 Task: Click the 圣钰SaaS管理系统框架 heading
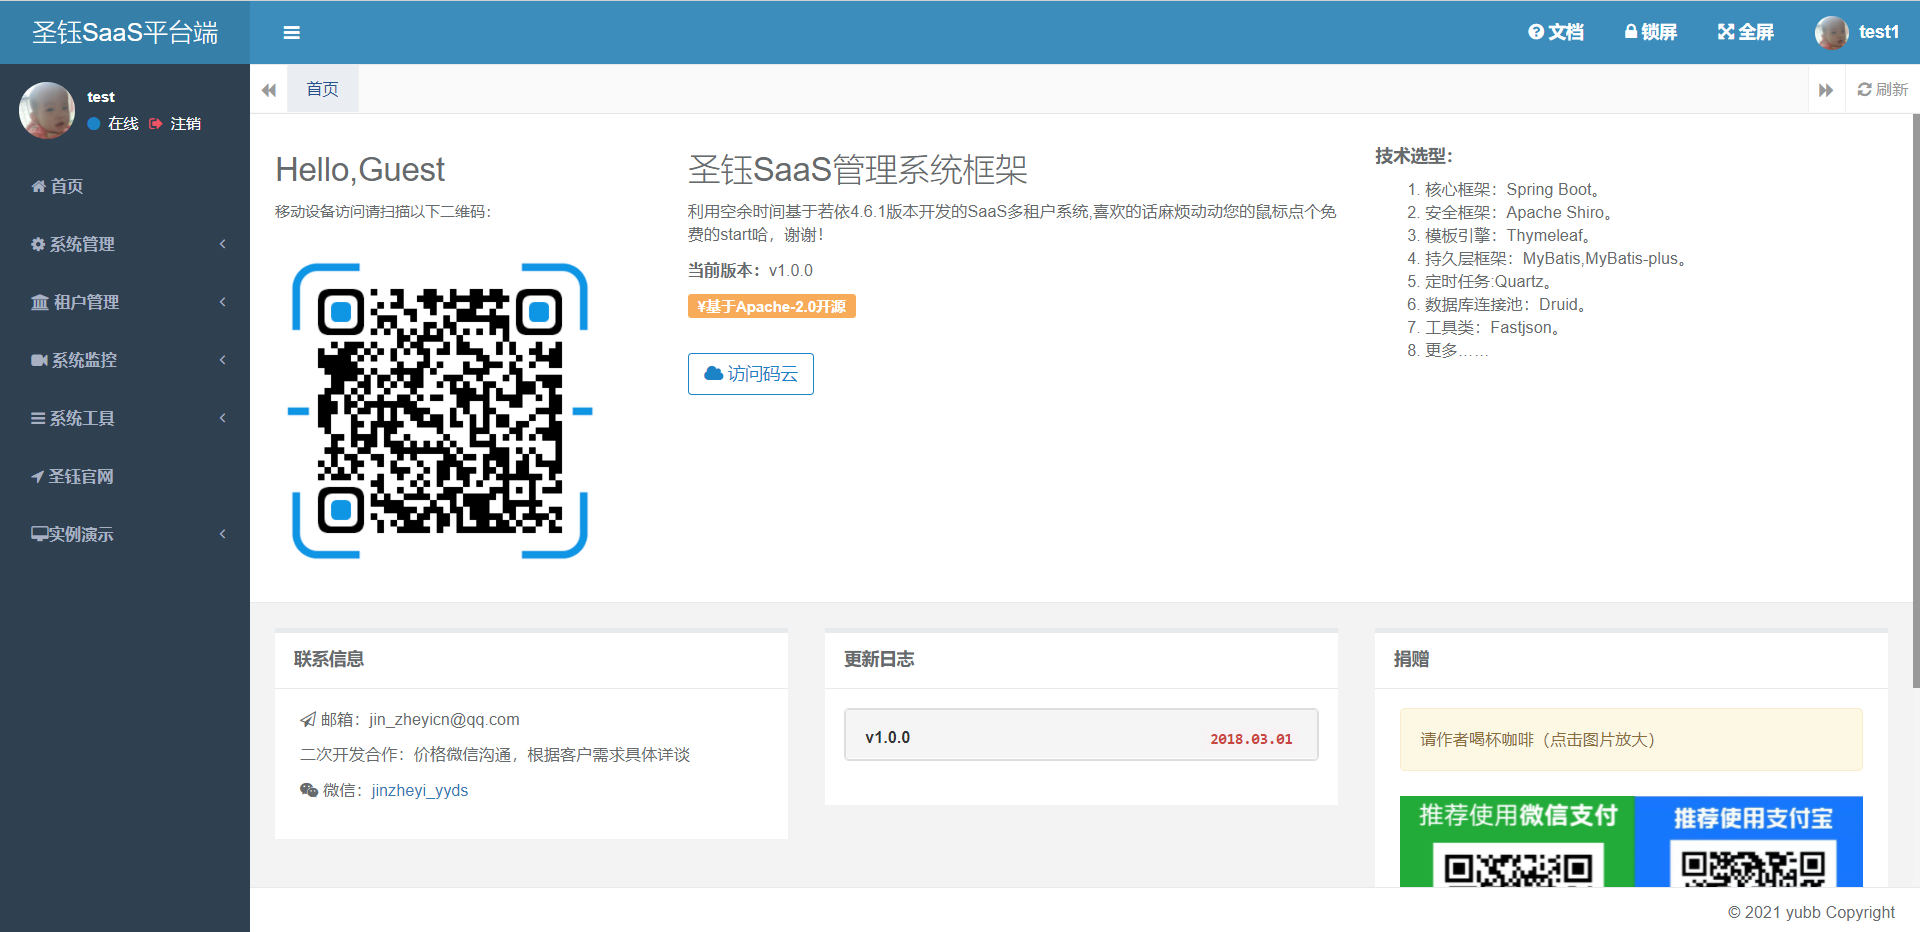(x=858, y=170)
